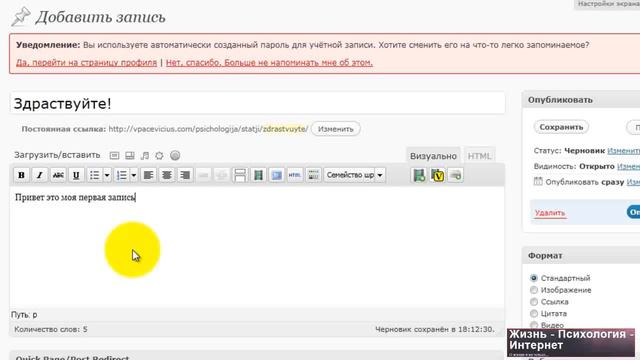Open the Семейство шрифтов font family dropdown
640x360 pixels.
coord(355,175)
